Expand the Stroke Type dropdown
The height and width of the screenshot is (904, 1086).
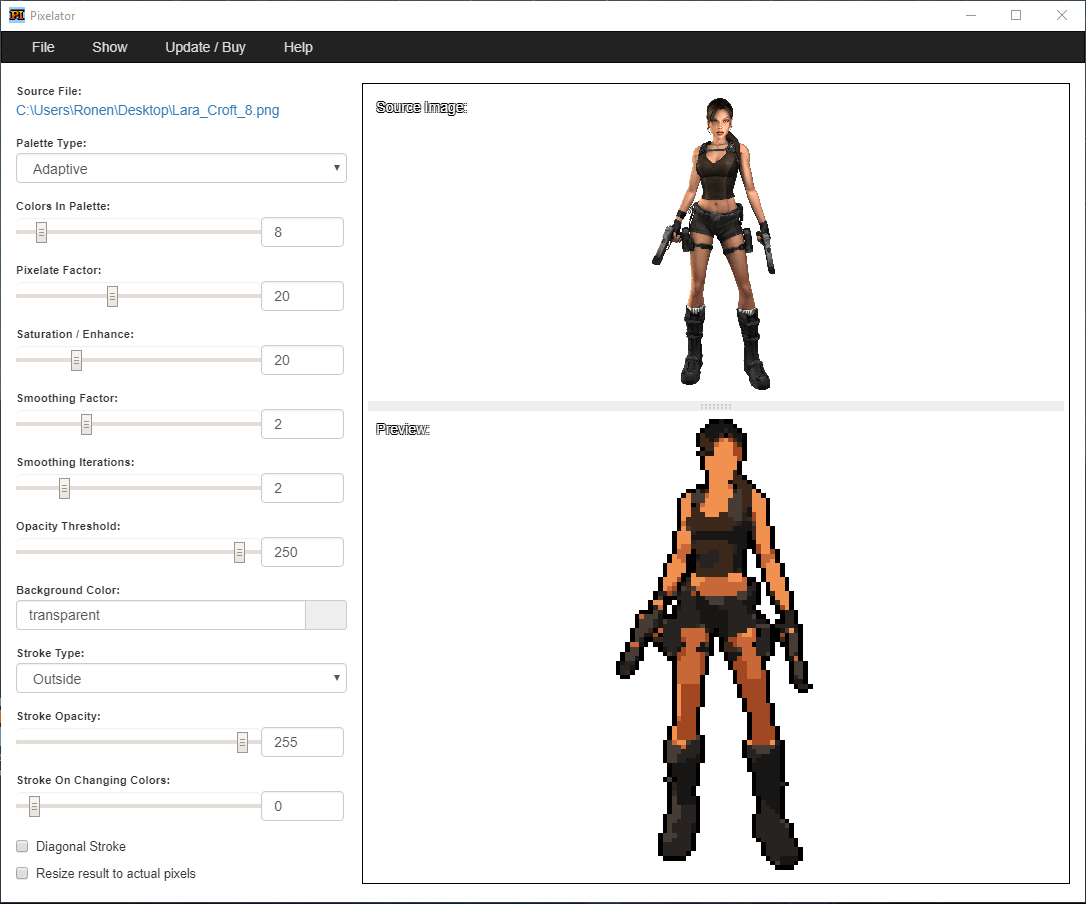(181, 679)
